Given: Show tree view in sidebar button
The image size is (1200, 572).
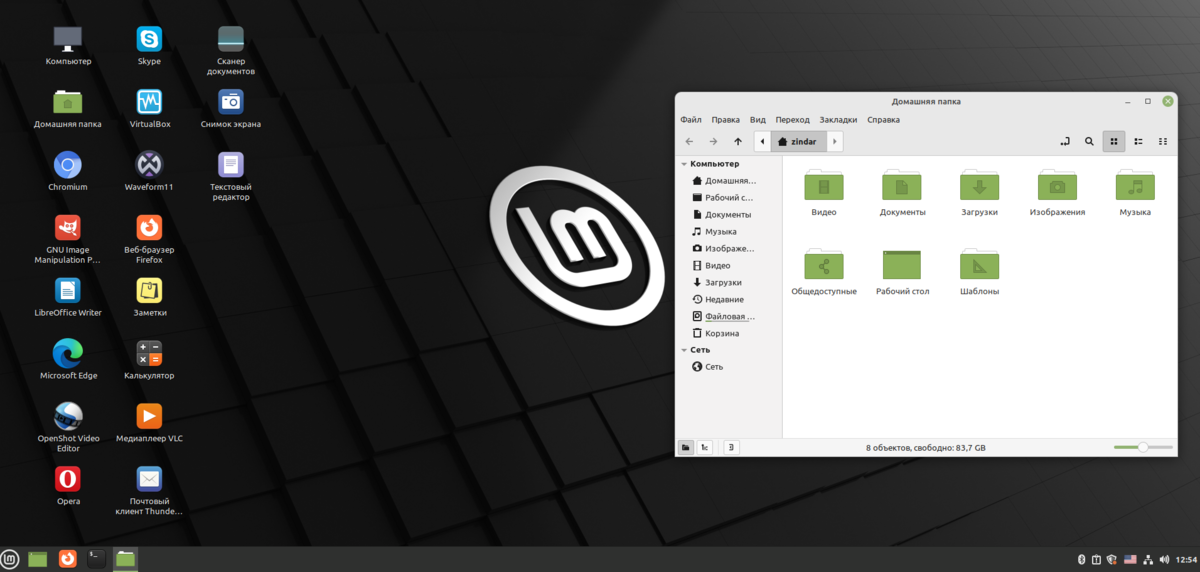Looking at the screenshot, I should (x=705, y=448).
